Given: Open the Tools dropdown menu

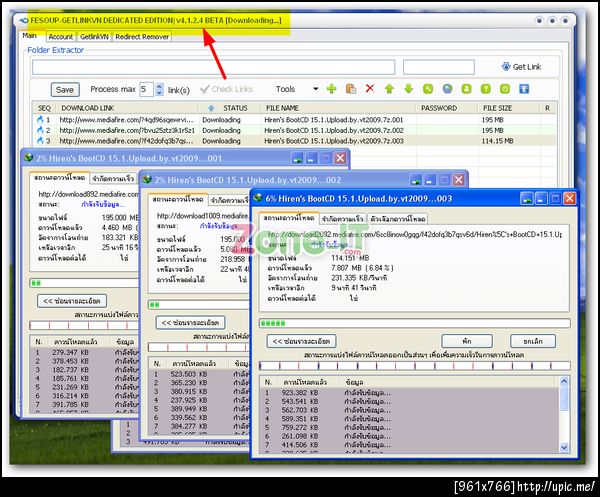Looking at the screenshot, I should [297, 89].
